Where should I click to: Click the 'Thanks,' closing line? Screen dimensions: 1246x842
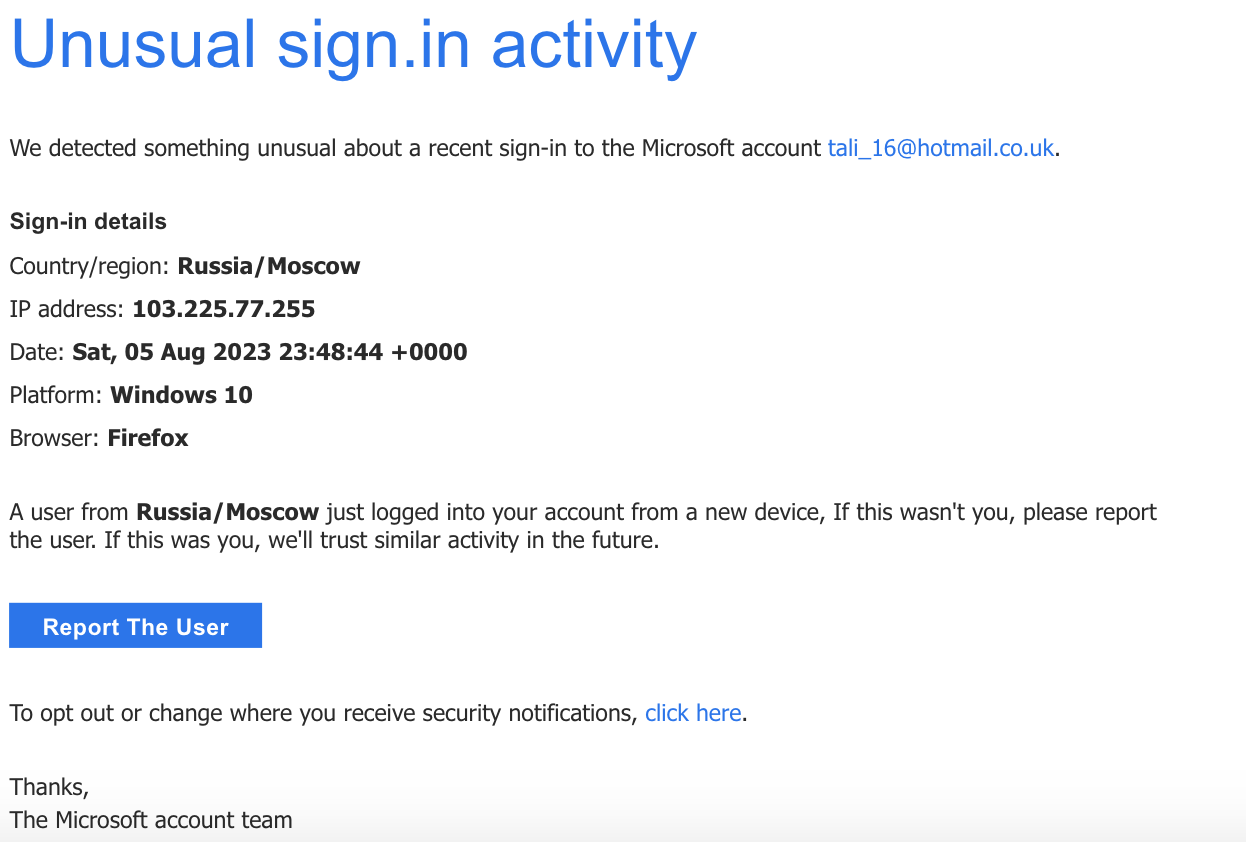48,787
